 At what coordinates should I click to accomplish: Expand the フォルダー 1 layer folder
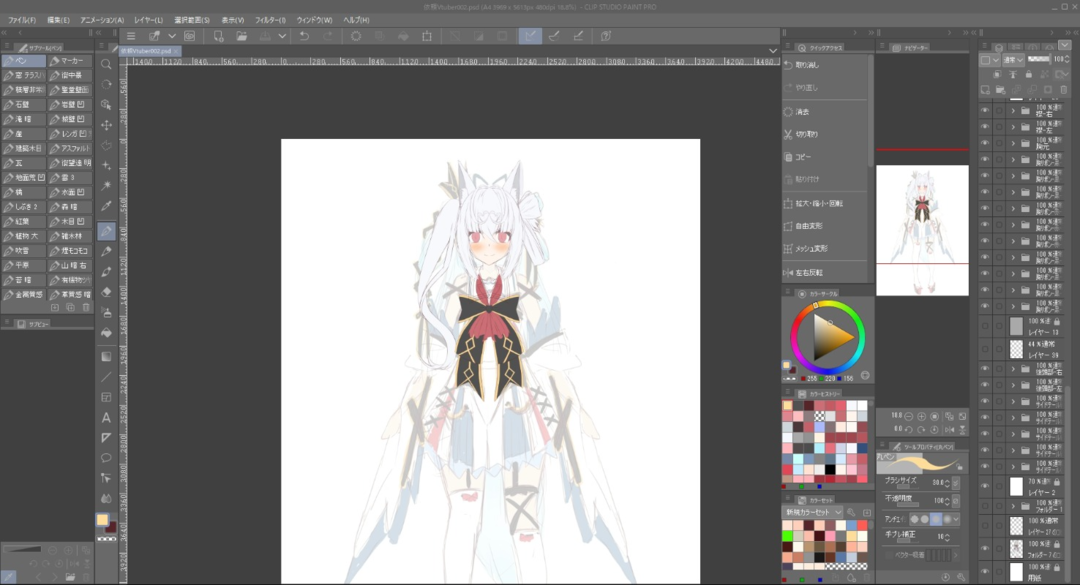point(1013,507)
